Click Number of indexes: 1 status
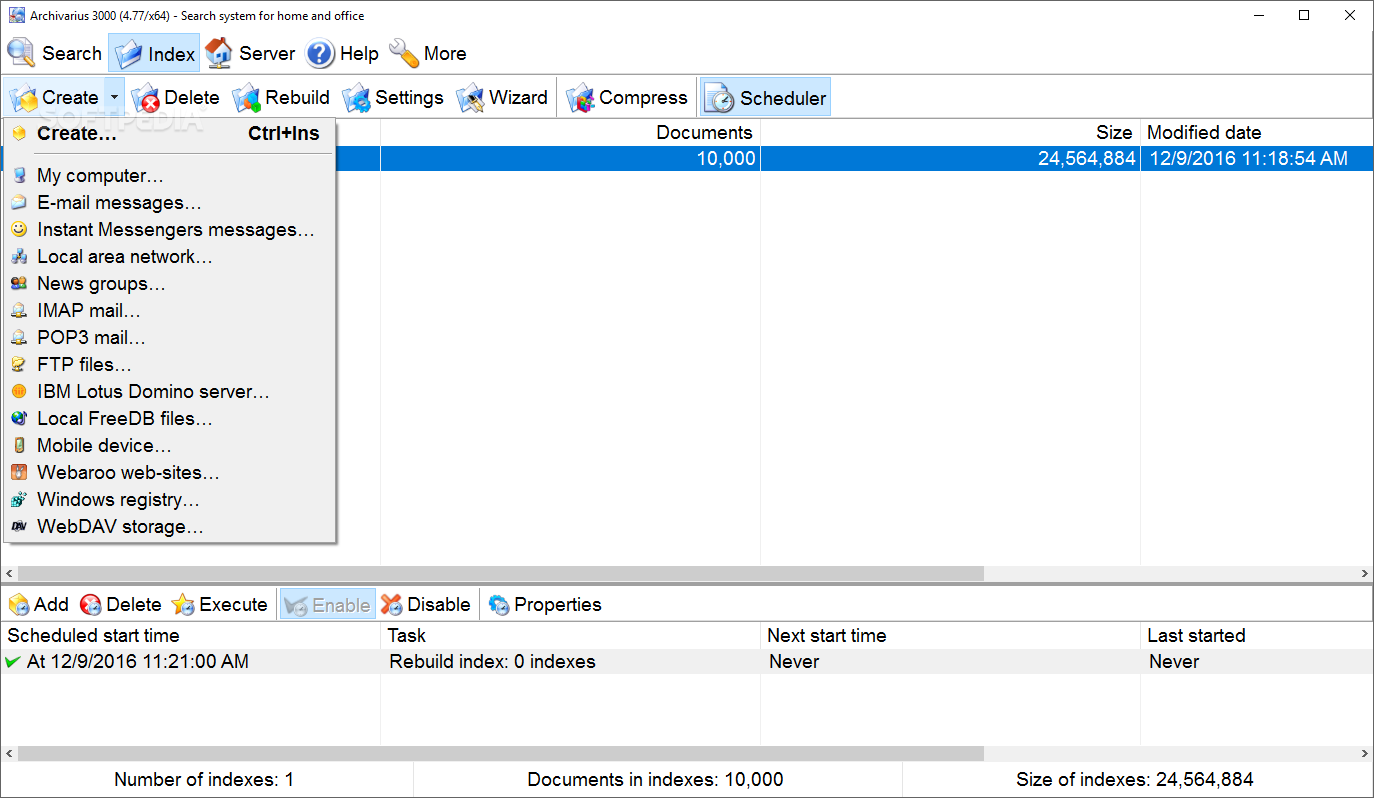This screenshot has height=798, width=1374. click(204, 780)
